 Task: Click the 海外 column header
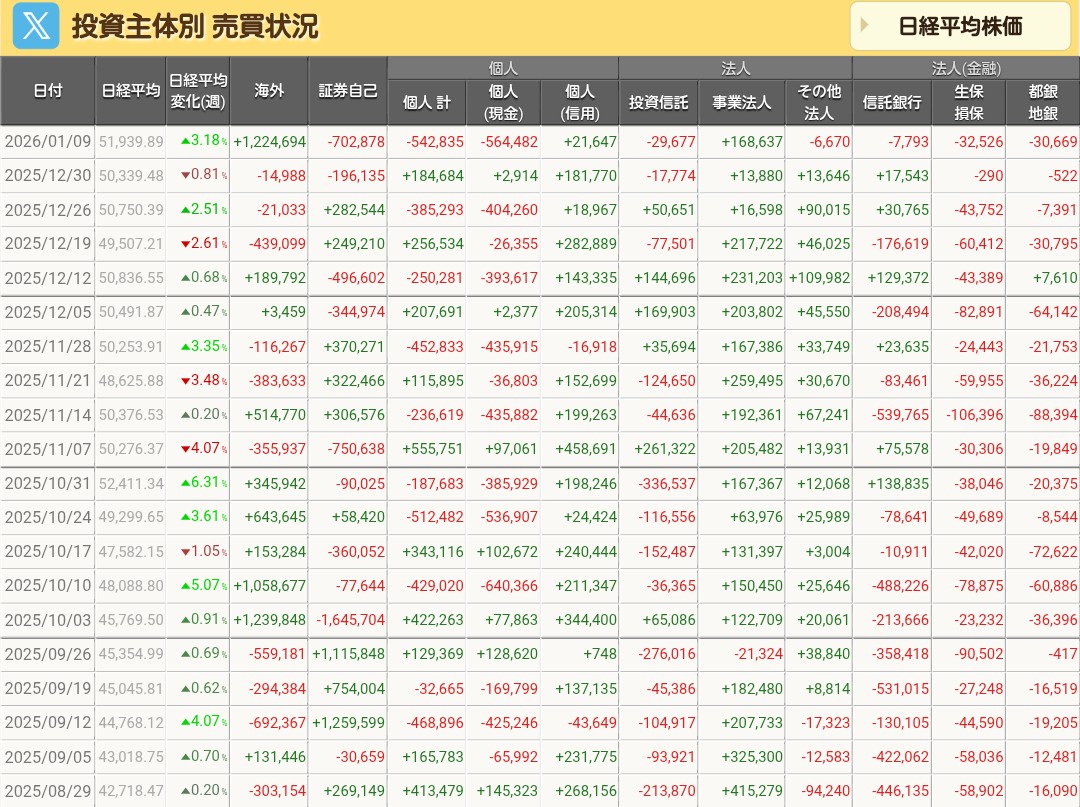269,91
